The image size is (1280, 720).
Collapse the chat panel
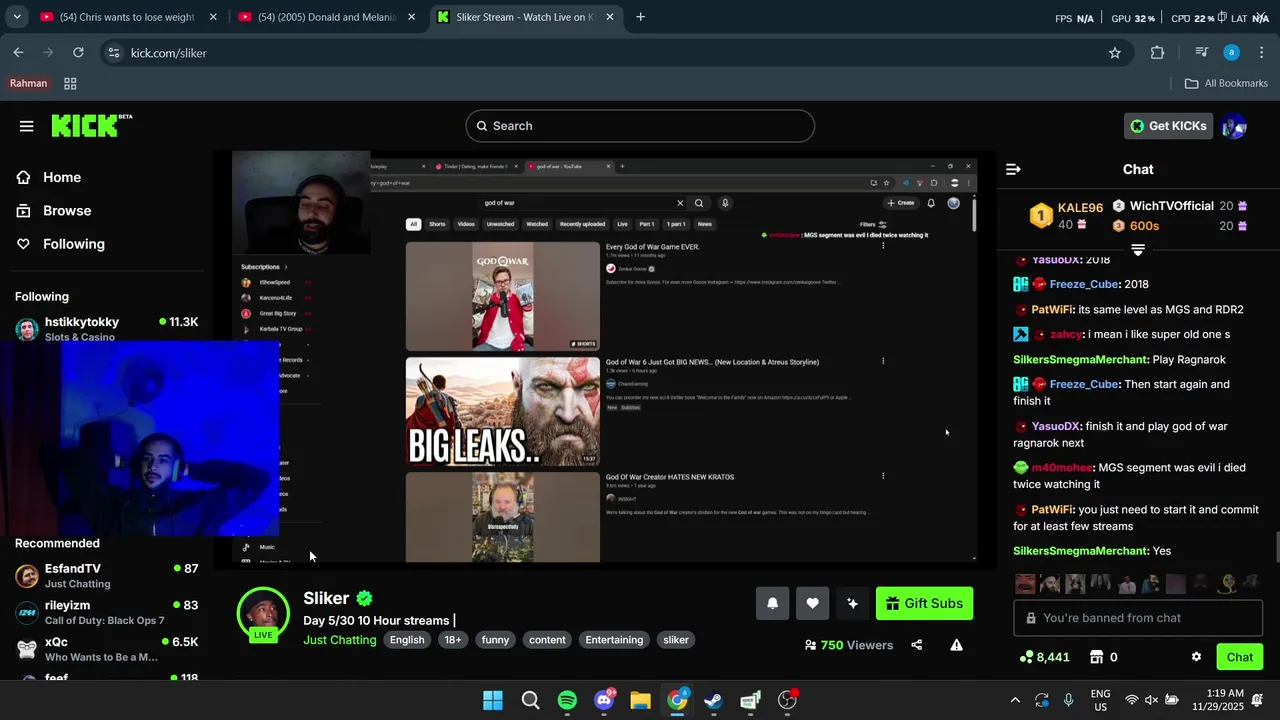point(1013,170)
